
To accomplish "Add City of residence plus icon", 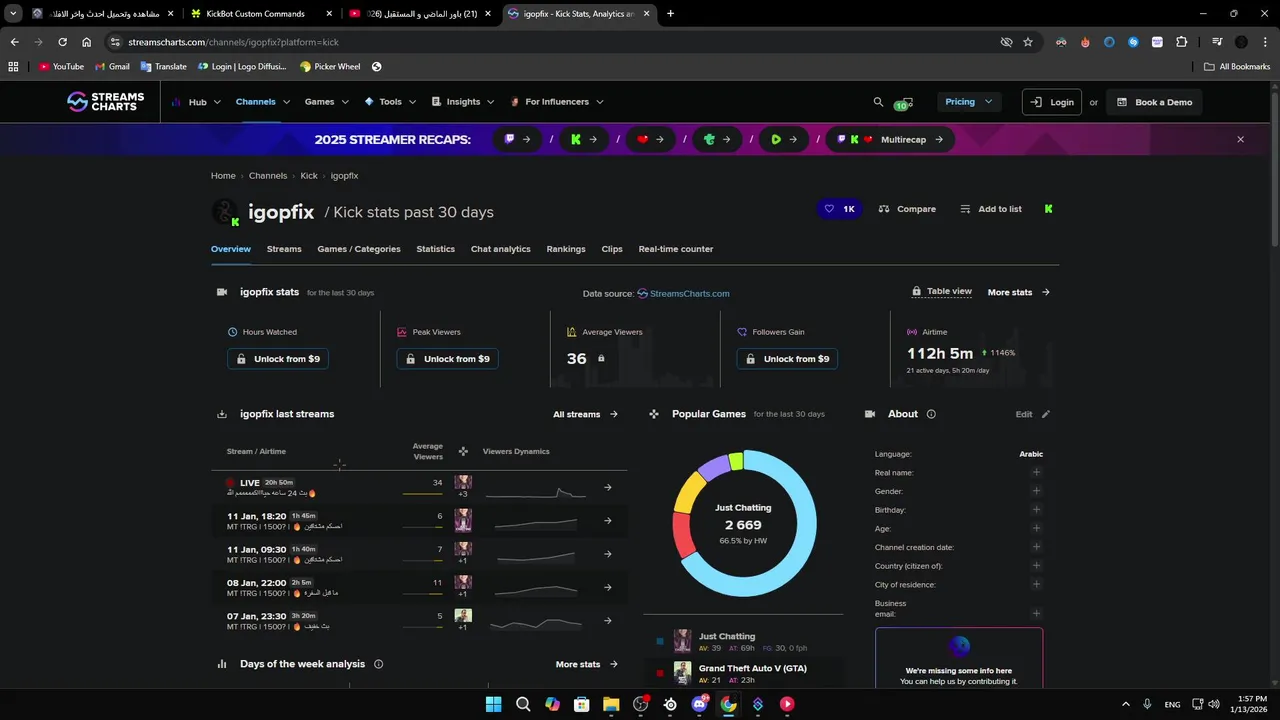I will click(x=1036, y=584).
